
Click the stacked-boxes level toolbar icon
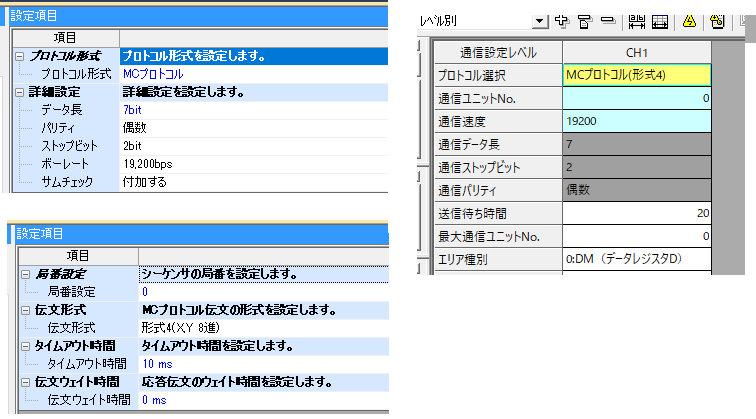click(x=584, y=21)
